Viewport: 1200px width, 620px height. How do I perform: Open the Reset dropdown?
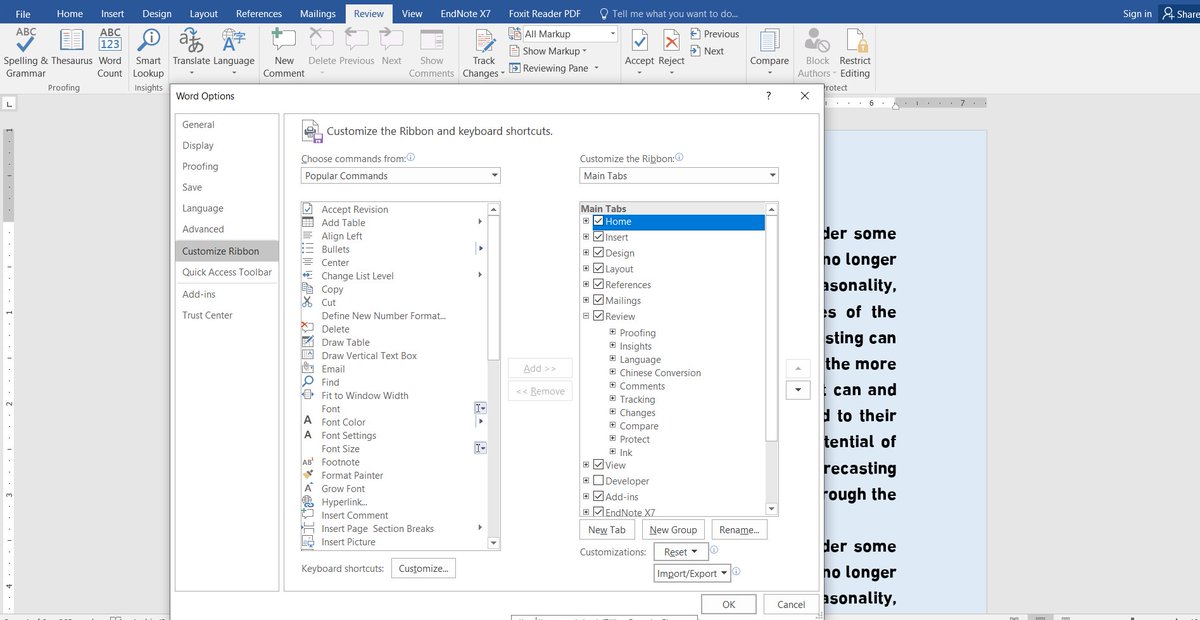tap(680, 552)
